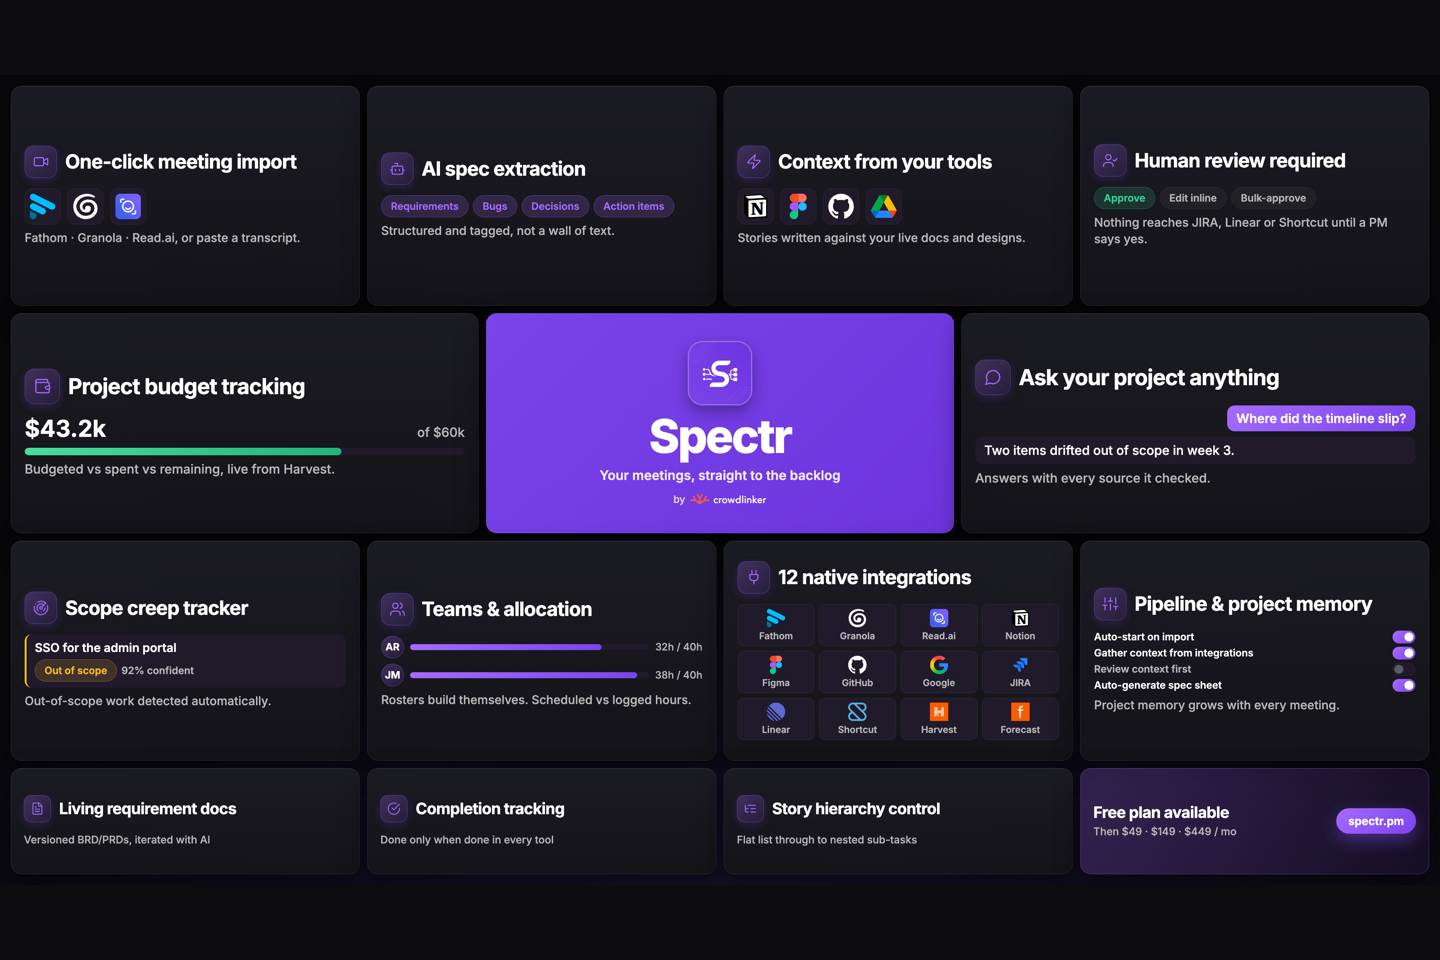This screenshot has width=1440, height=960.
Task: Select the Action items tag
Action: 633,206
